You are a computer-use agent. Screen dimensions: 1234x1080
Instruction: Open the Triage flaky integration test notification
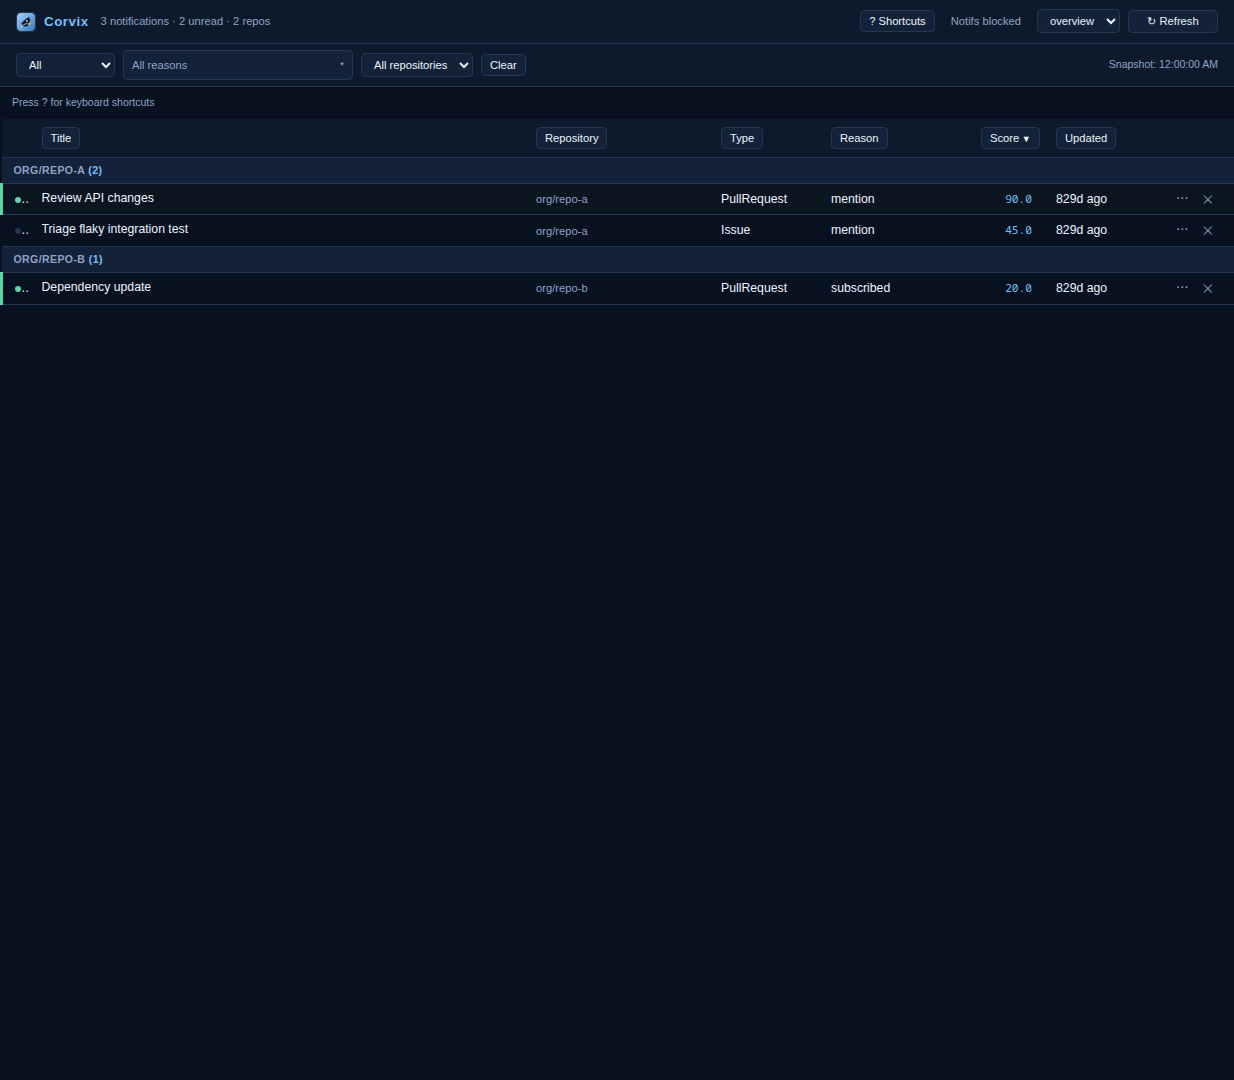[115, 229]
